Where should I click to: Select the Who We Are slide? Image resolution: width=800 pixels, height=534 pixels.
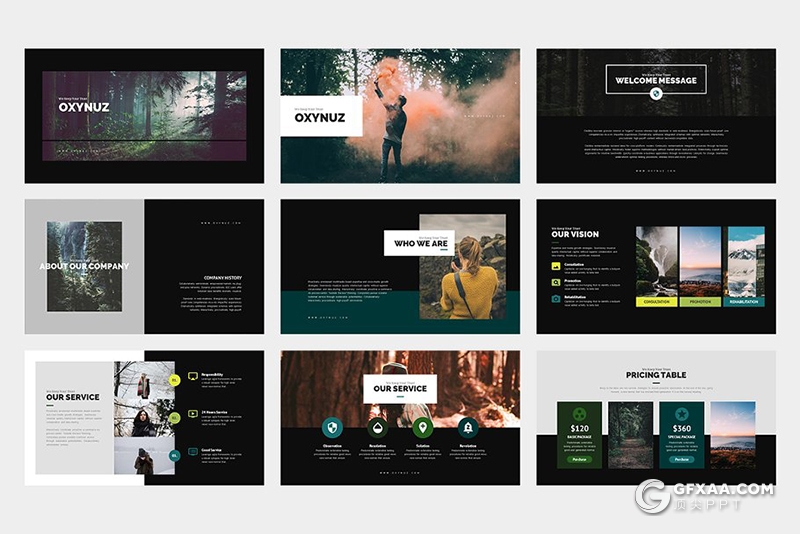400,266
